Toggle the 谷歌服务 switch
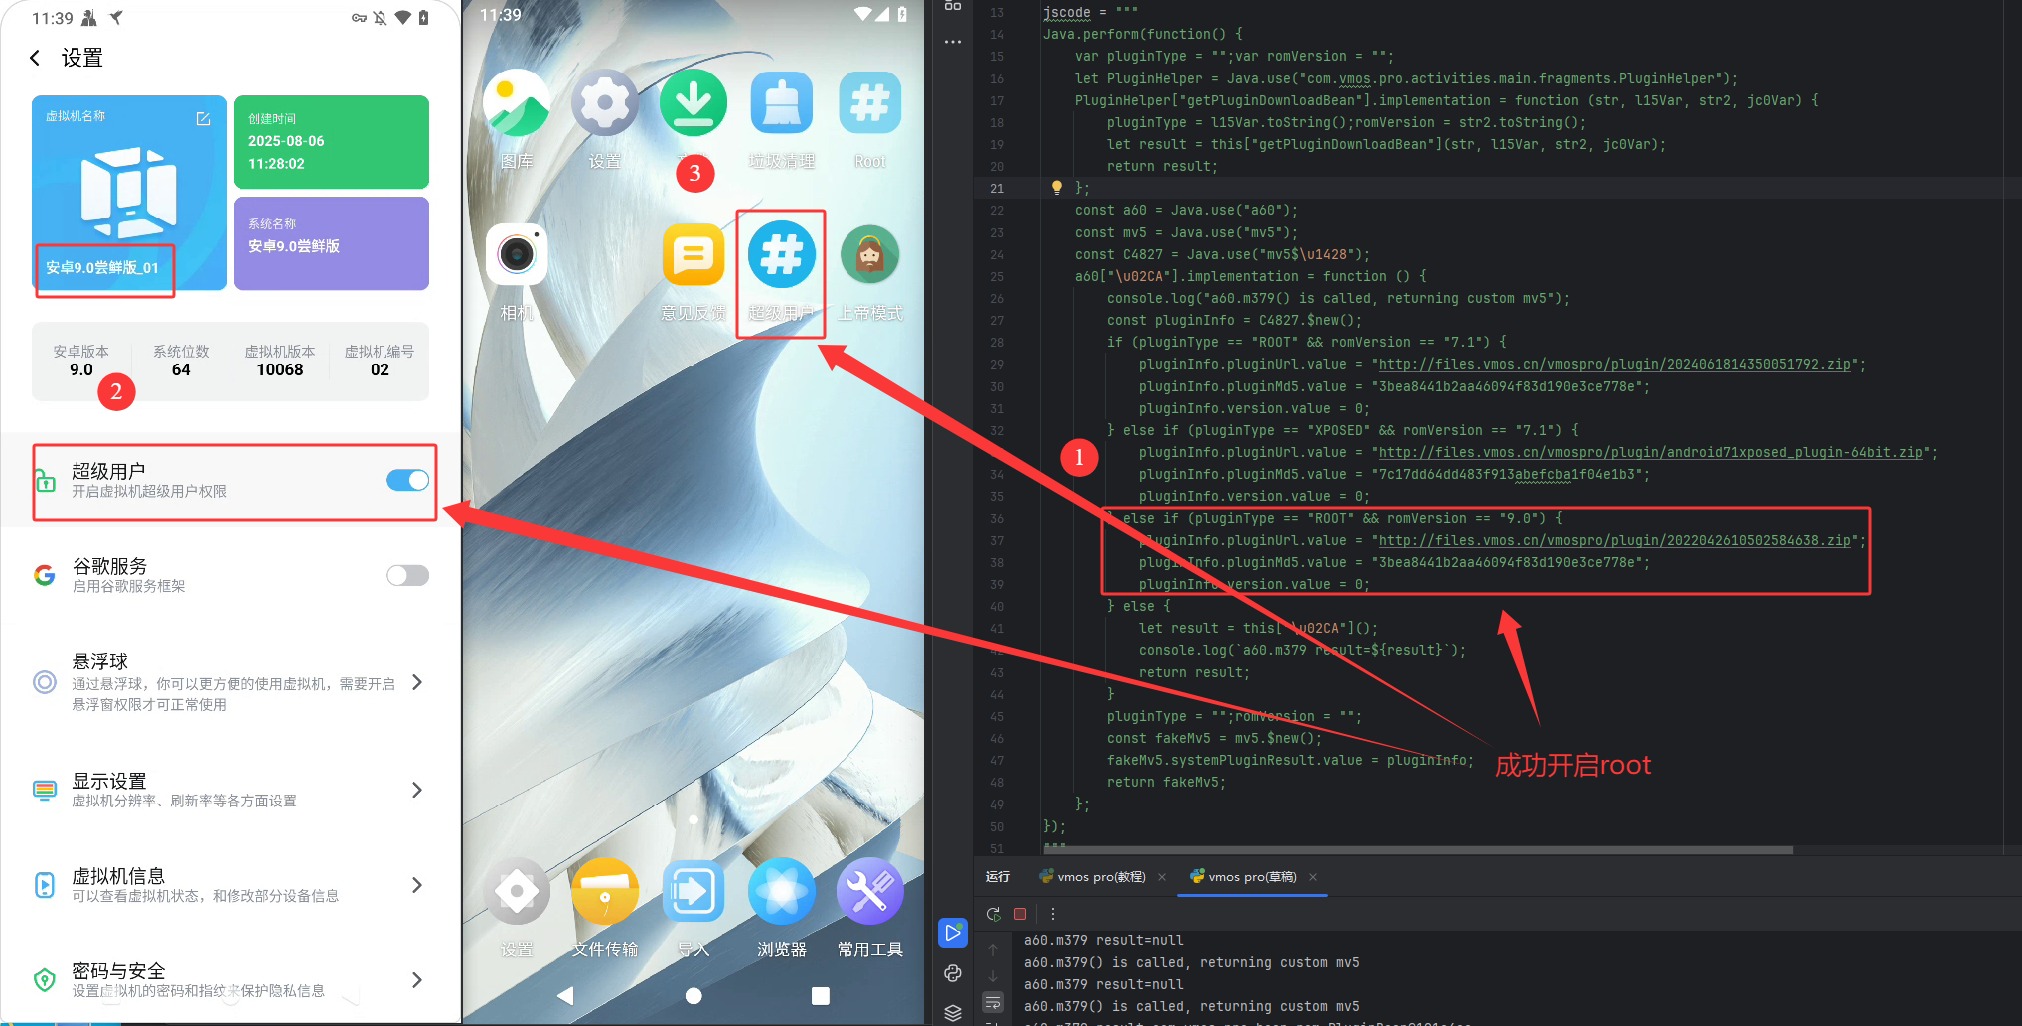2022x1026 pixels. (407, 575)
